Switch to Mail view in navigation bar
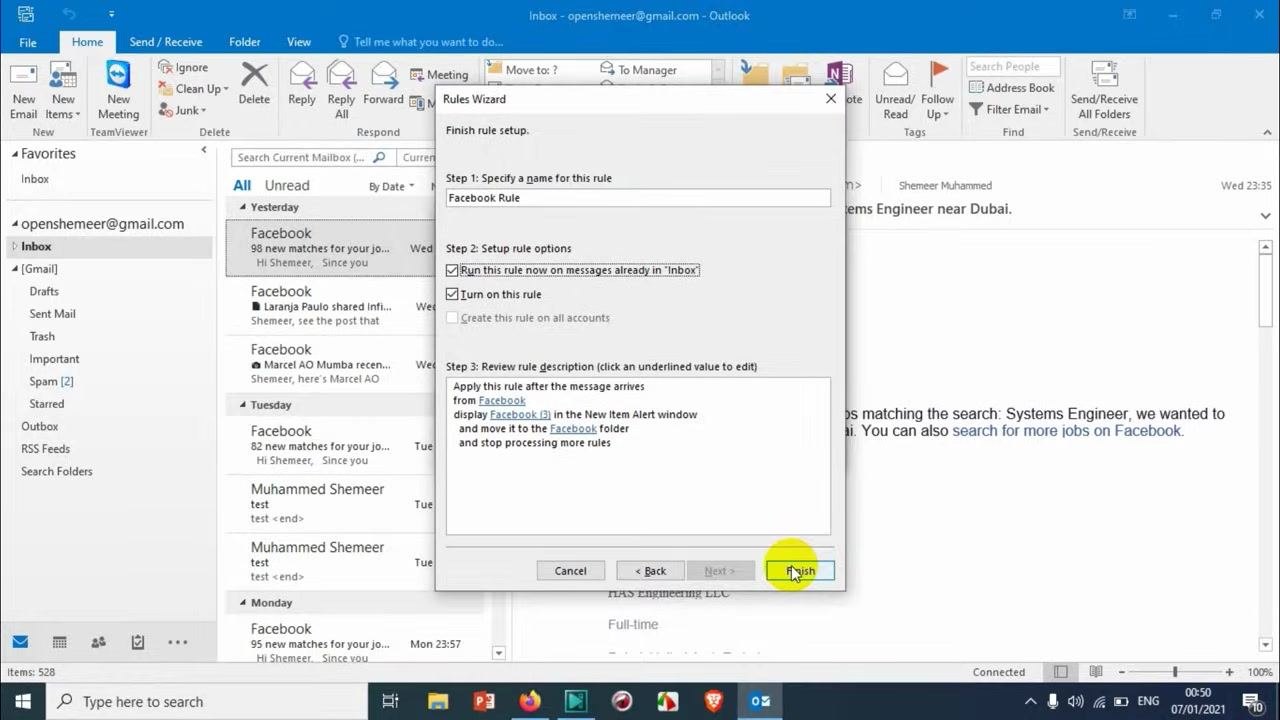 pos(20,642)
